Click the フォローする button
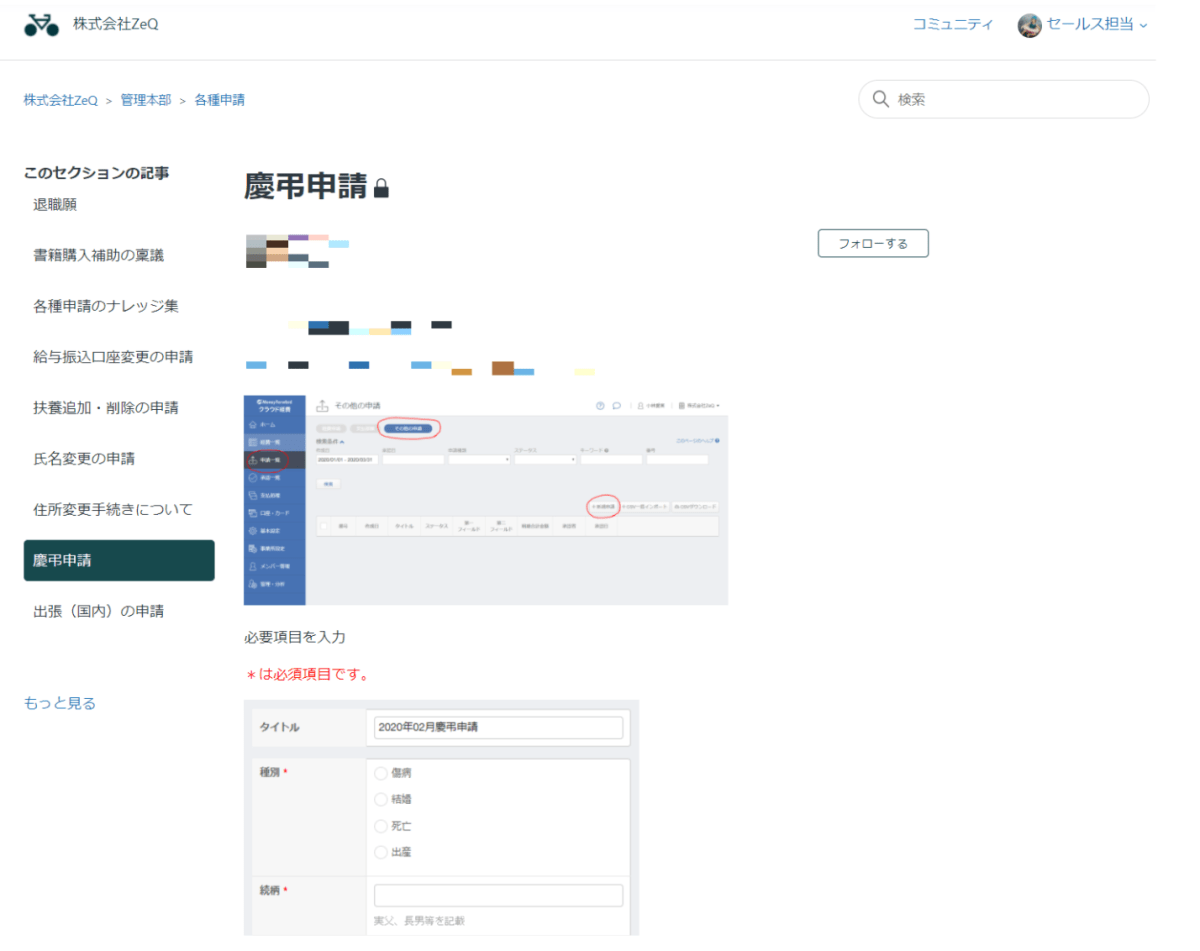Image resolution: width=1200 pixels, height=951 pixels. click(x=873, y=243)
